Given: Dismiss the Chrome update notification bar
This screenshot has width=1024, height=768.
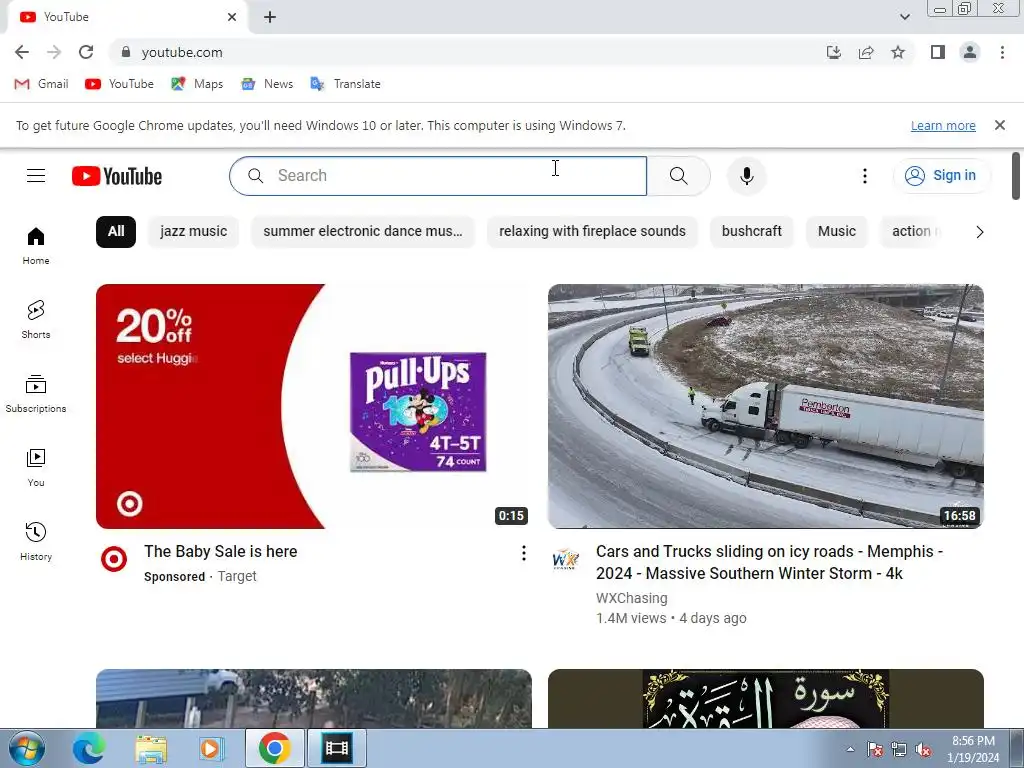Looking at the screenshot, I should pos(999,125).
